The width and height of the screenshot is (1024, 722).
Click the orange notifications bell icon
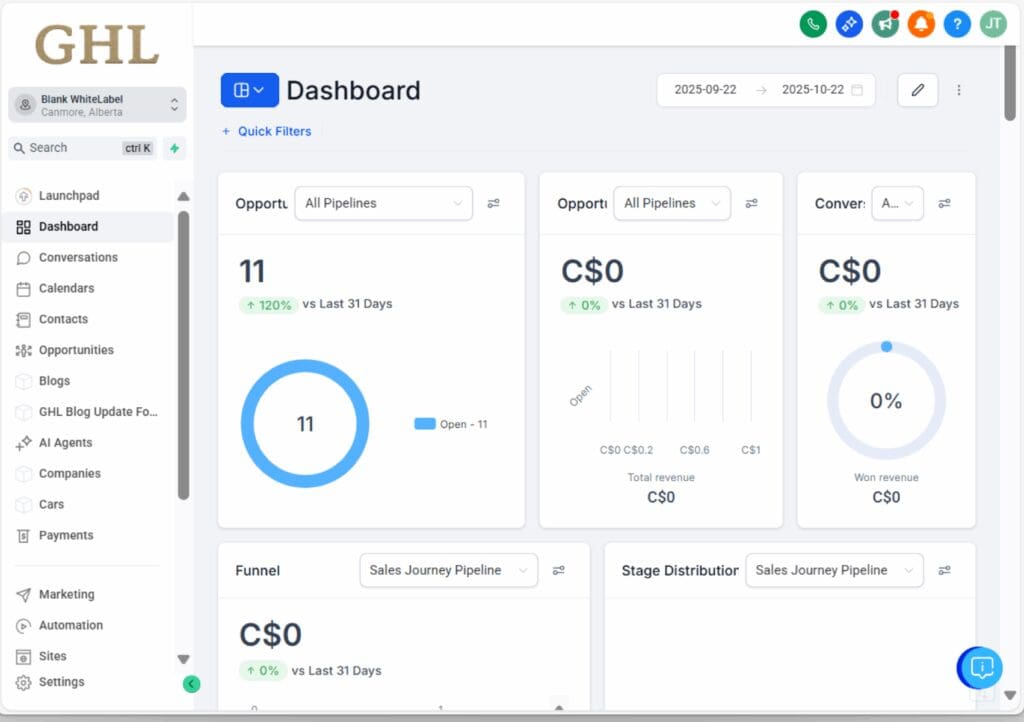[x=921, y=23]
